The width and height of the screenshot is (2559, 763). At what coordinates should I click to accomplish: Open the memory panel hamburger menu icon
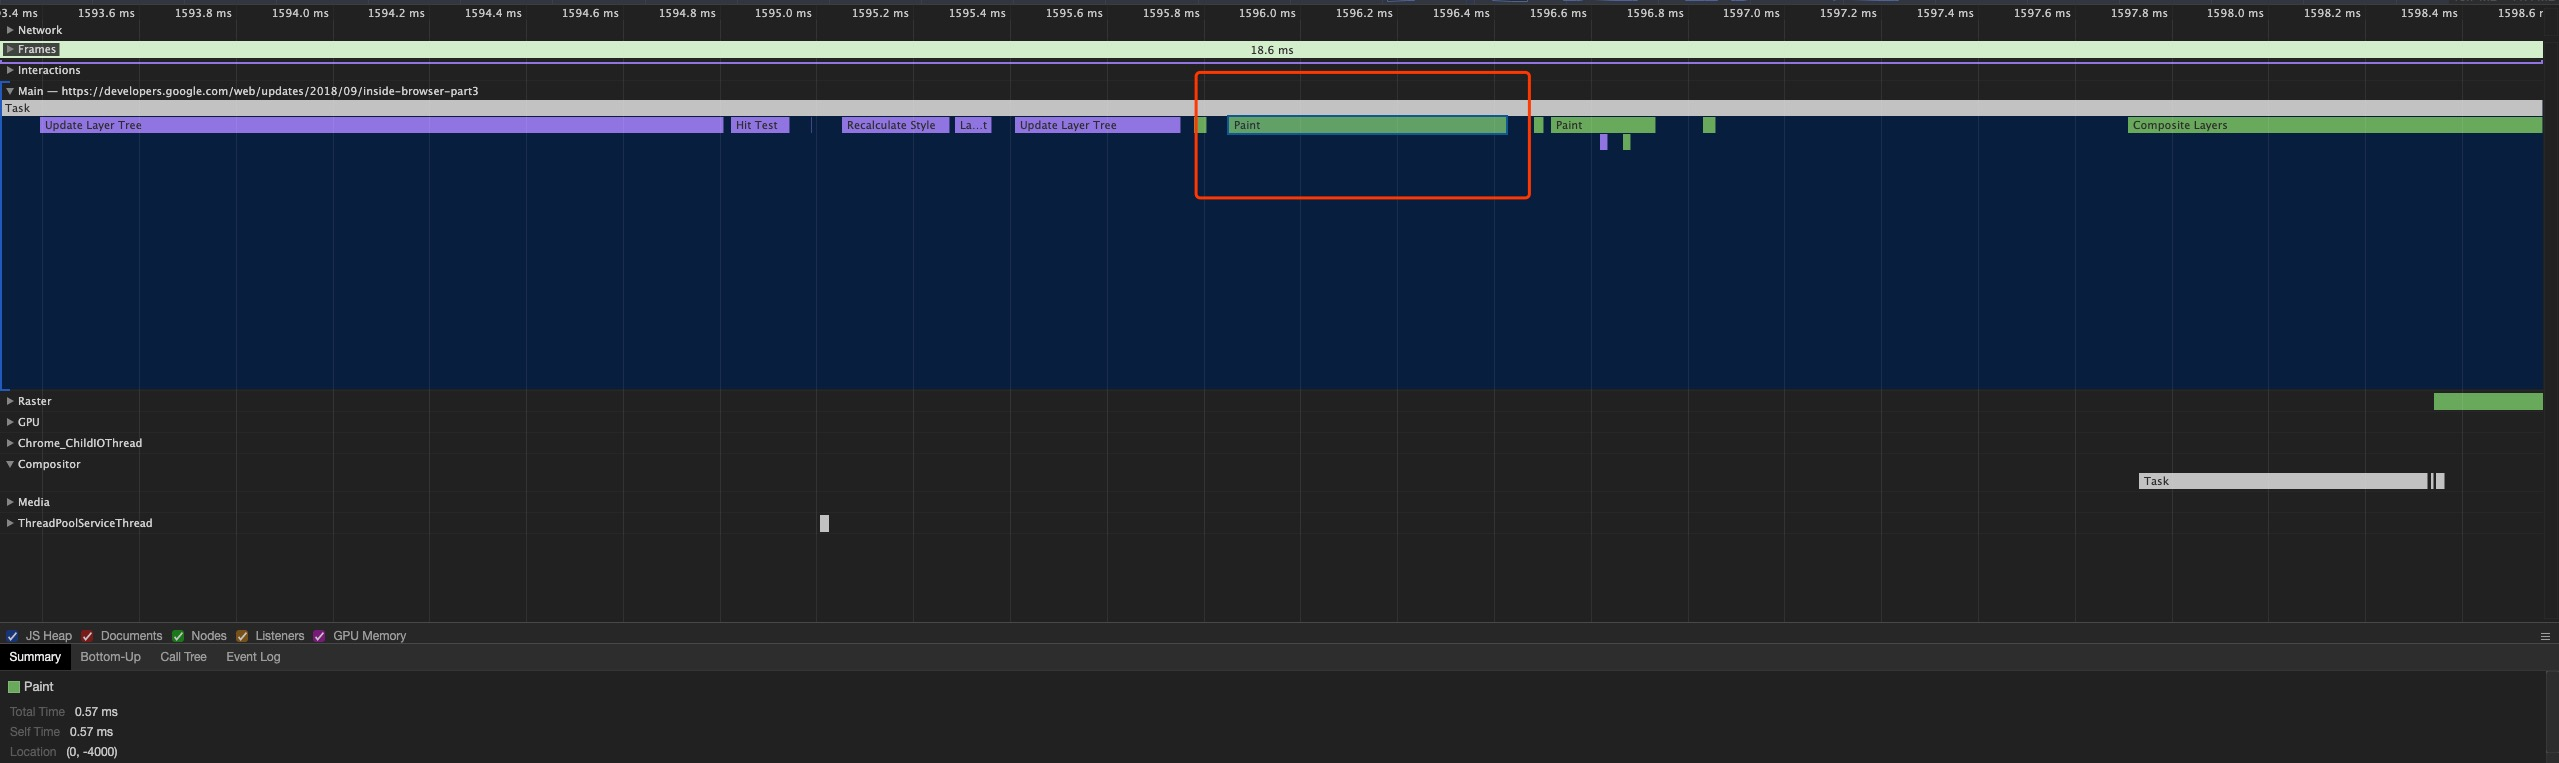click(x=2545, y=636)
